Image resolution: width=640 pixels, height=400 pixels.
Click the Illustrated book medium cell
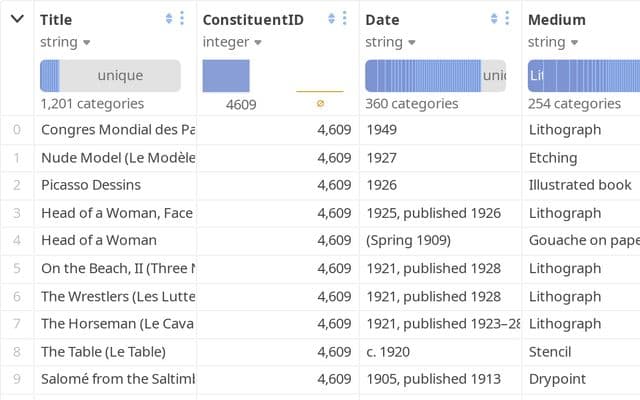(580, 185)
